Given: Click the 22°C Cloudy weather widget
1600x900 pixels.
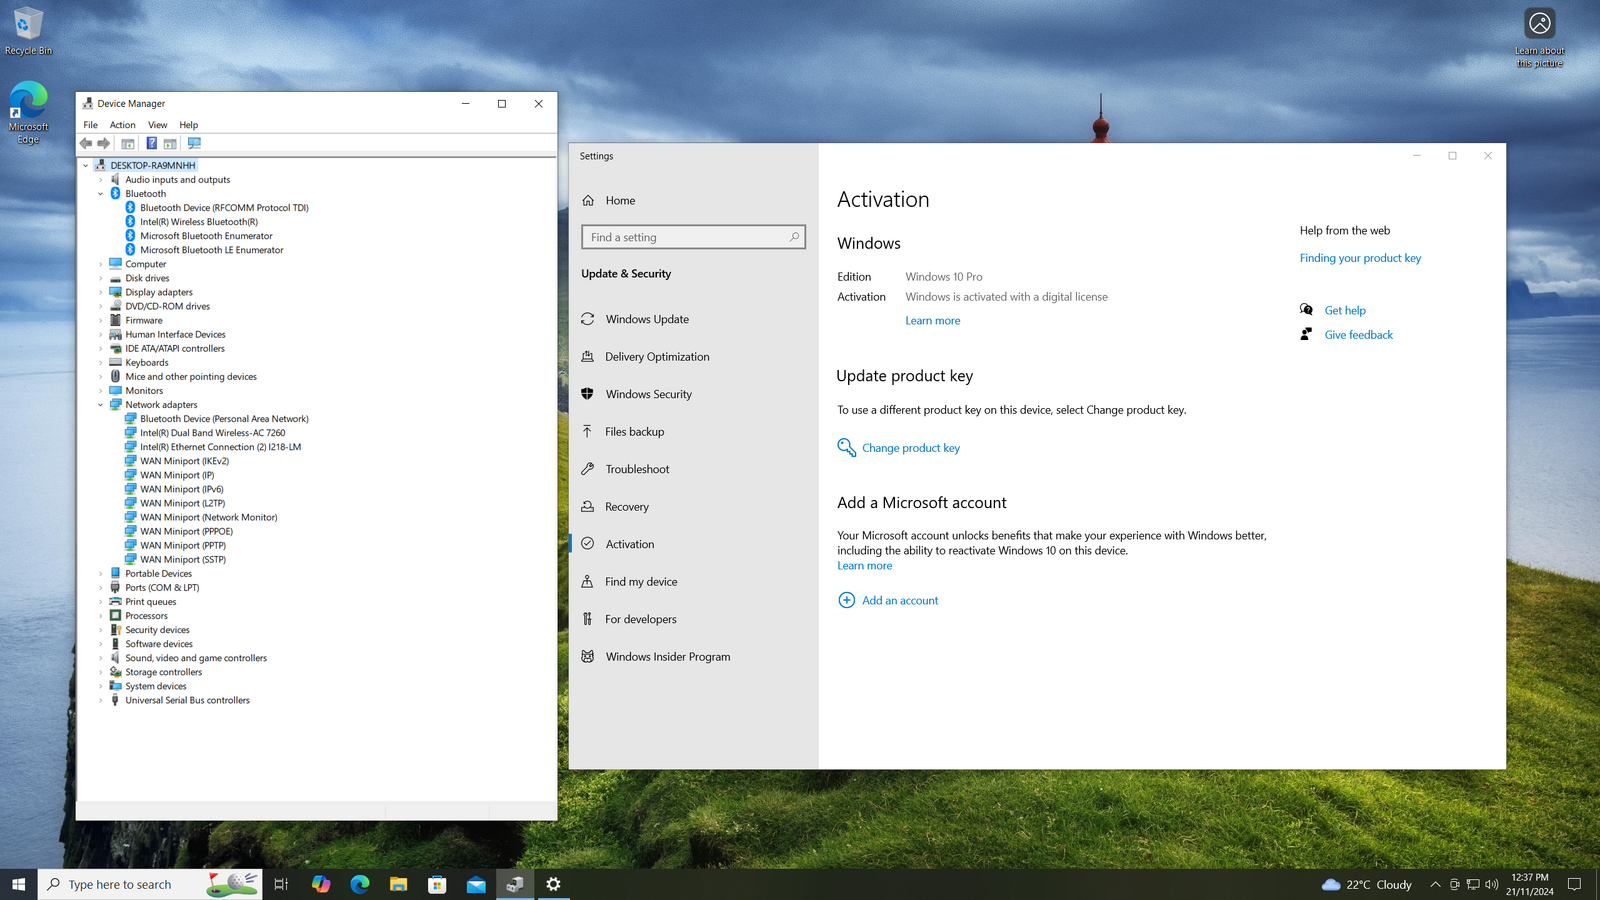Looking at the screenshot, I should [x=1366, y=884].
